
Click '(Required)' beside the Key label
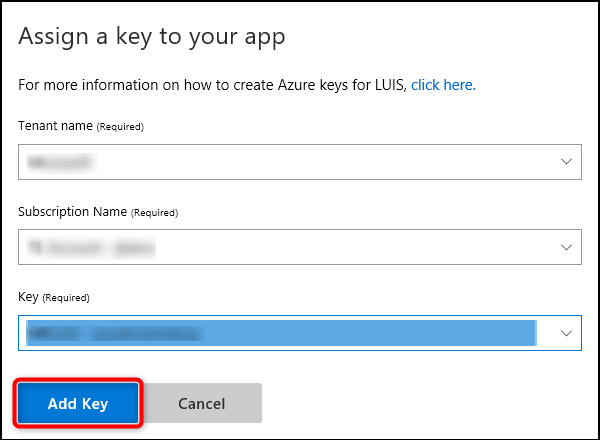(x=67, y=298)
